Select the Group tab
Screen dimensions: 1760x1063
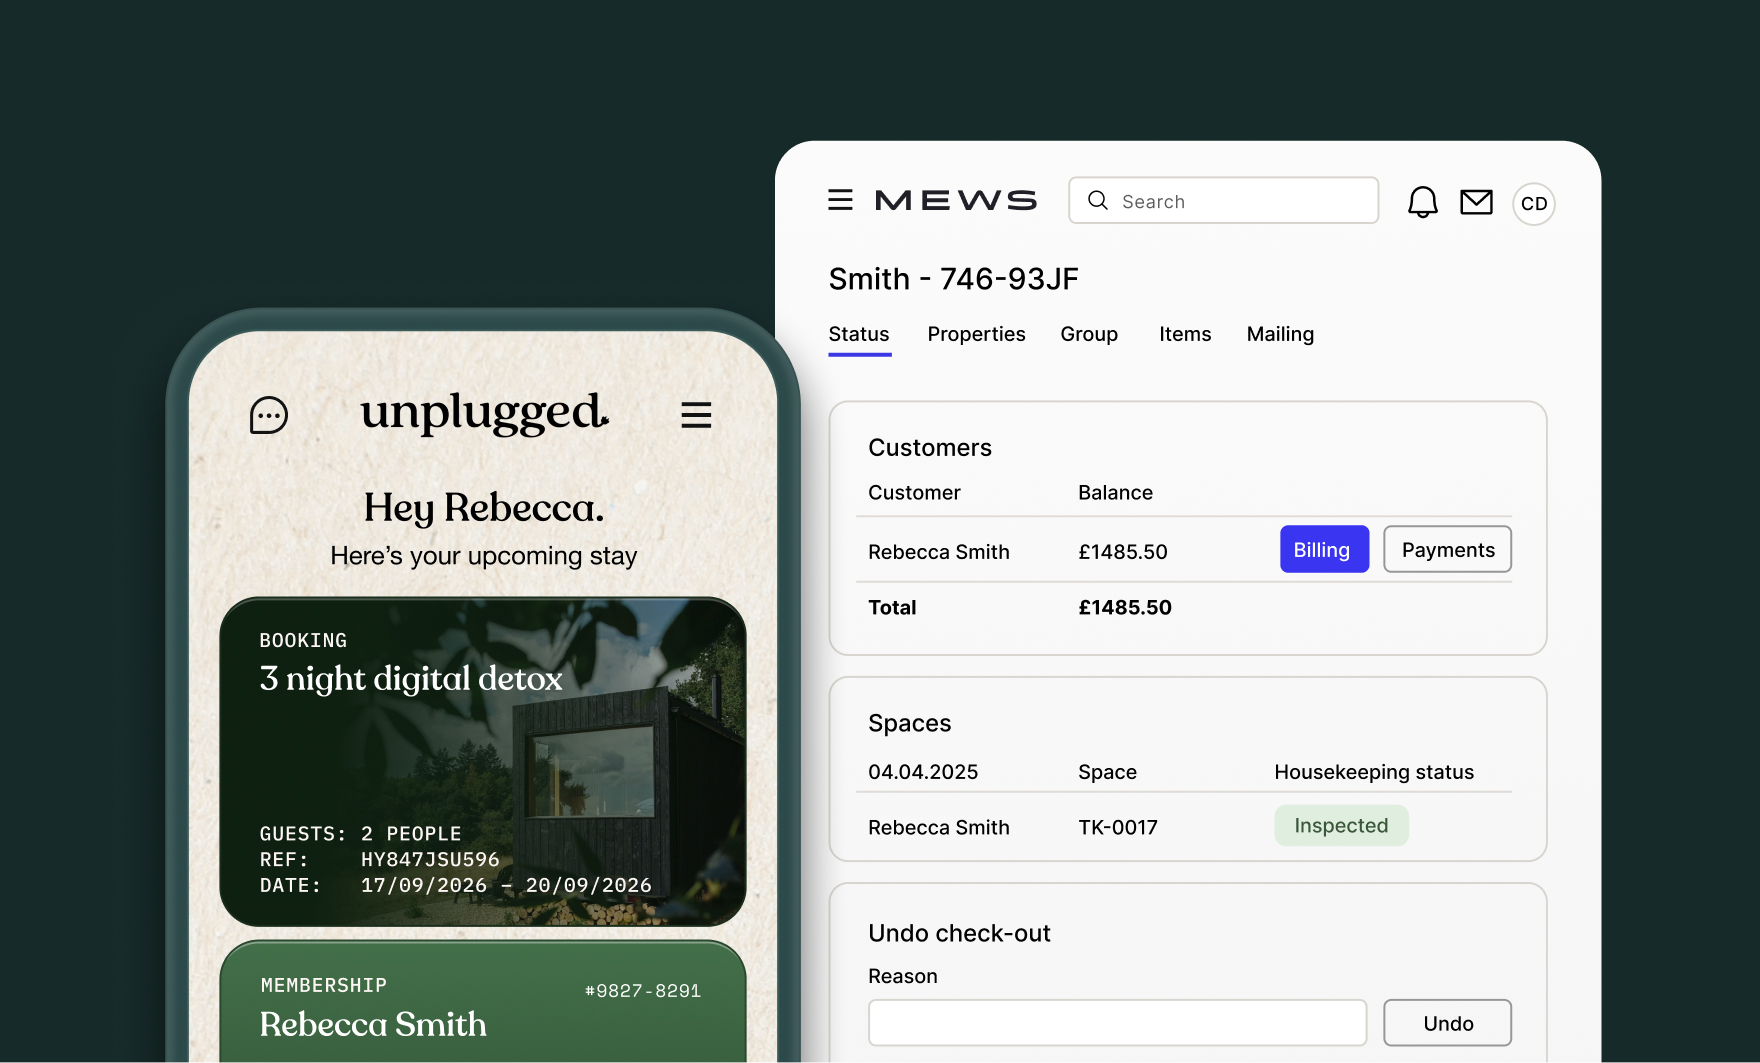coord(1089,334)
